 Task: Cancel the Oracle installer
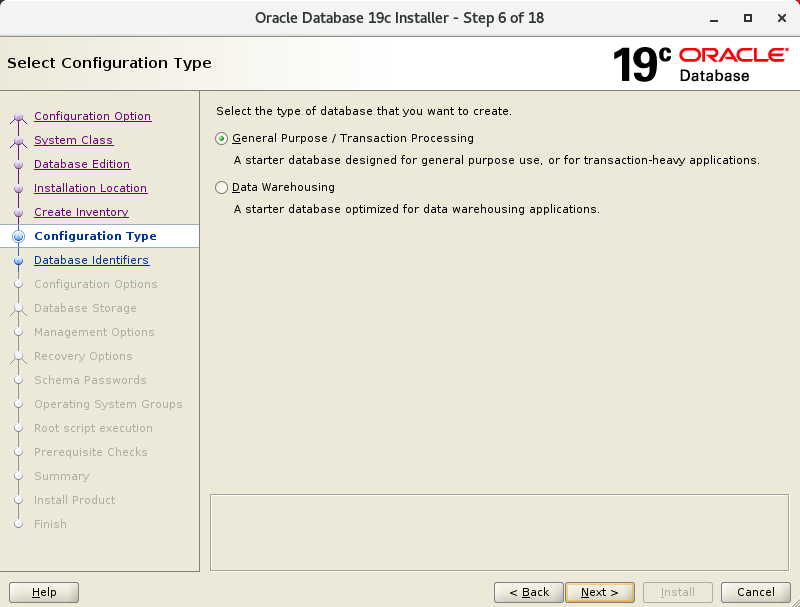(x=756, y=592)
